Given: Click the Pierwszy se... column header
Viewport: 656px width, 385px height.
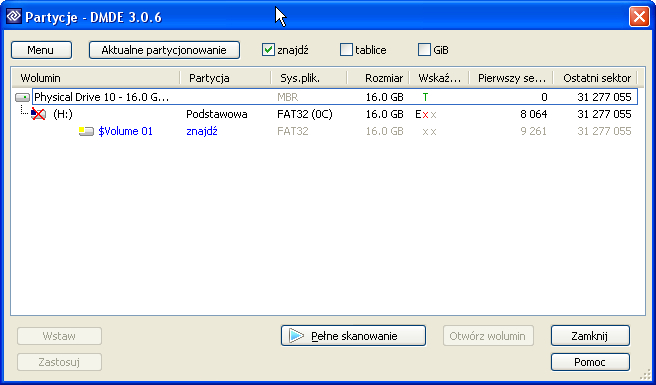Looking at the screenshot, I should [511, 78].
